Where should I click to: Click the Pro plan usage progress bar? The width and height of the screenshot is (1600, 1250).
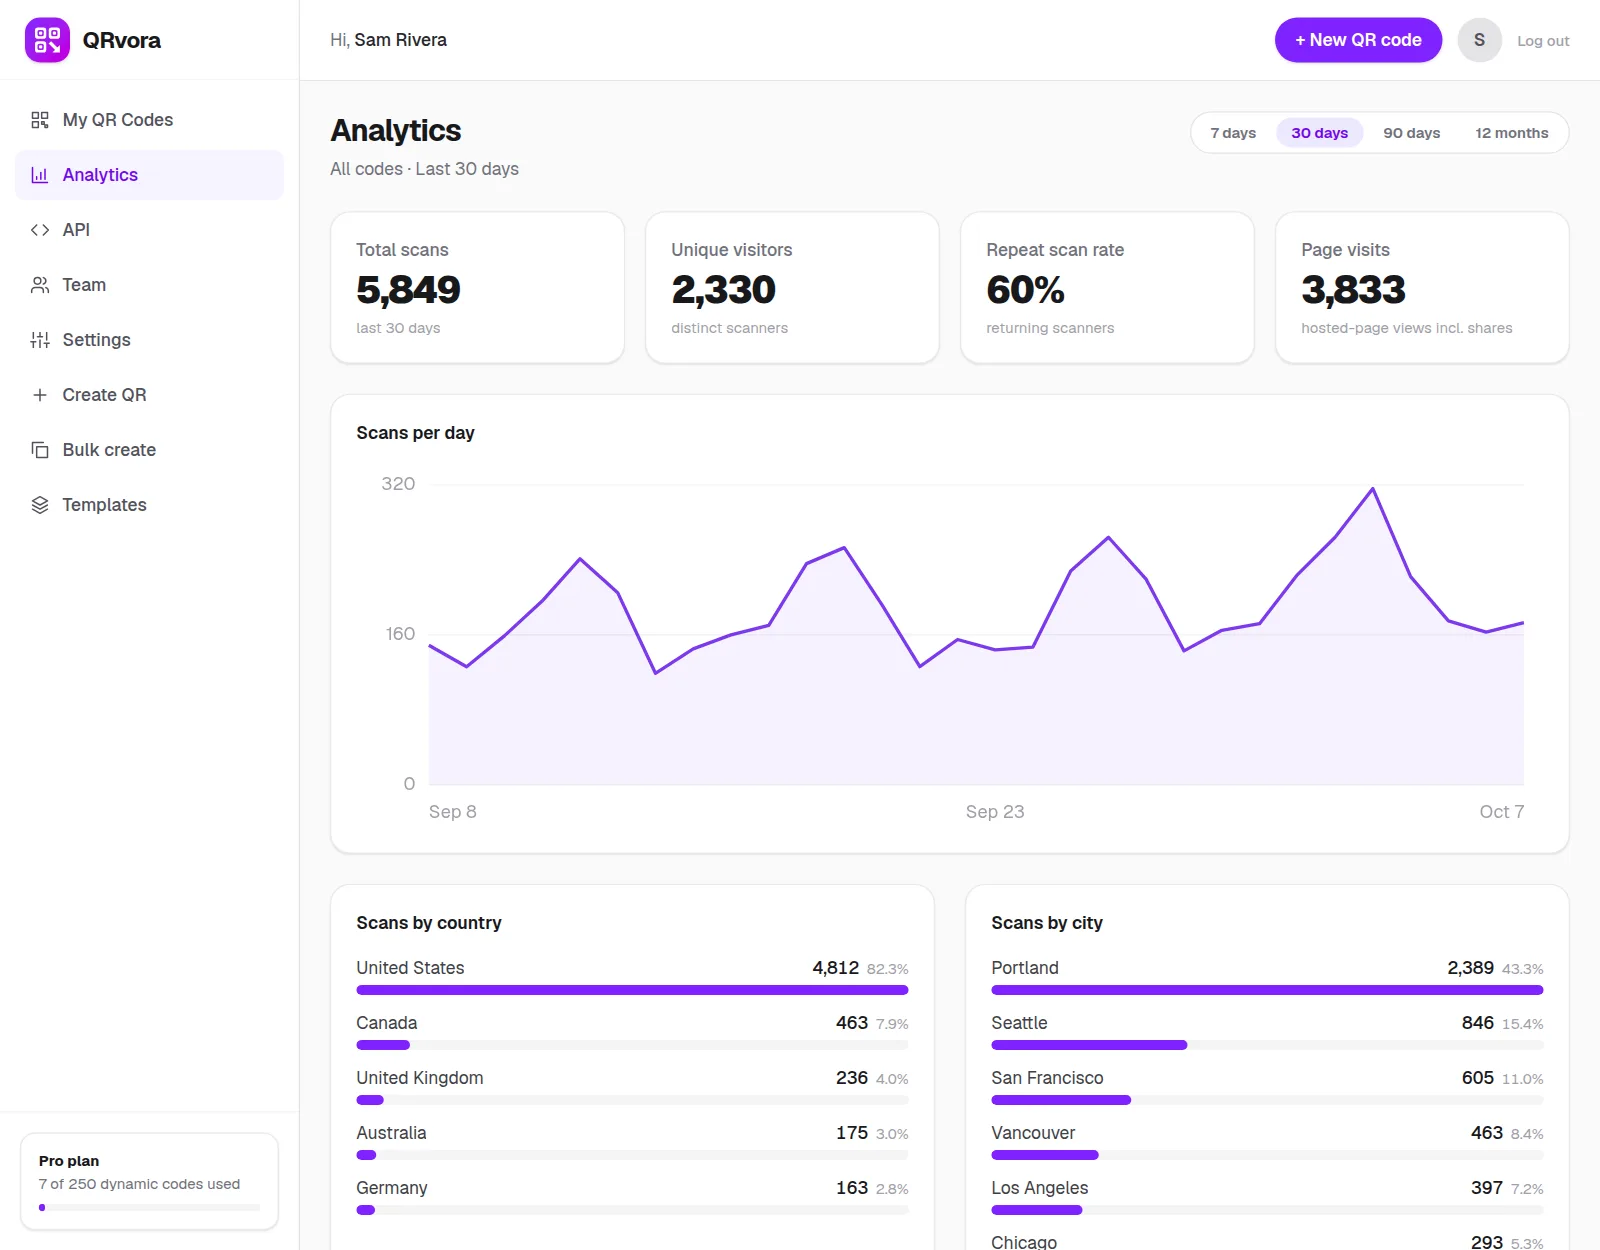(x=149, y=1207)
